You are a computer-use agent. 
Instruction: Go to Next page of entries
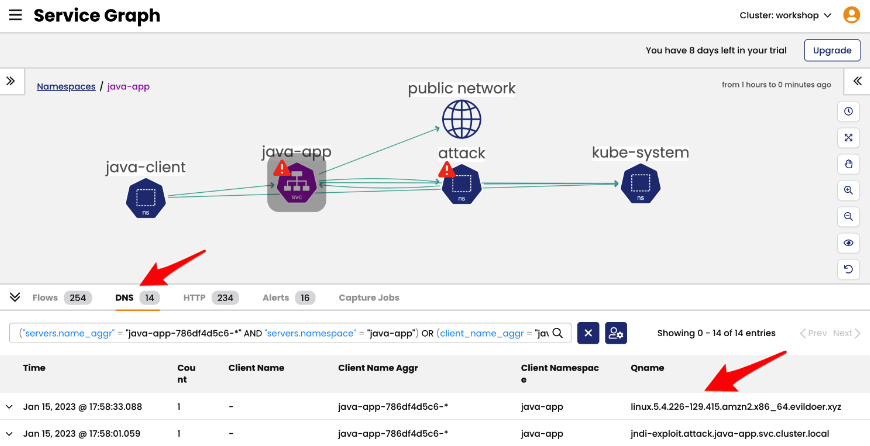pos(847,333)
